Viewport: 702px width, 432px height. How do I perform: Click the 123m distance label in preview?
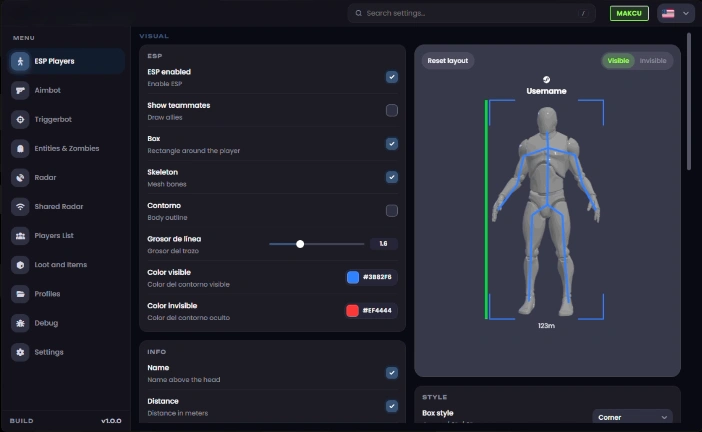click(546, 326)
